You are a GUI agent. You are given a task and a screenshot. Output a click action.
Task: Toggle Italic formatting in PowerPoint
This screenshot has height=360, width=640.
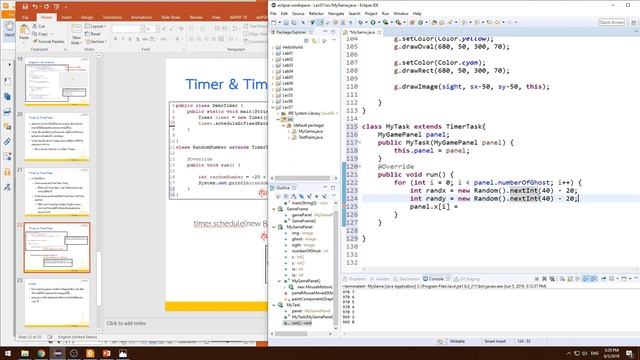[123, 39]
